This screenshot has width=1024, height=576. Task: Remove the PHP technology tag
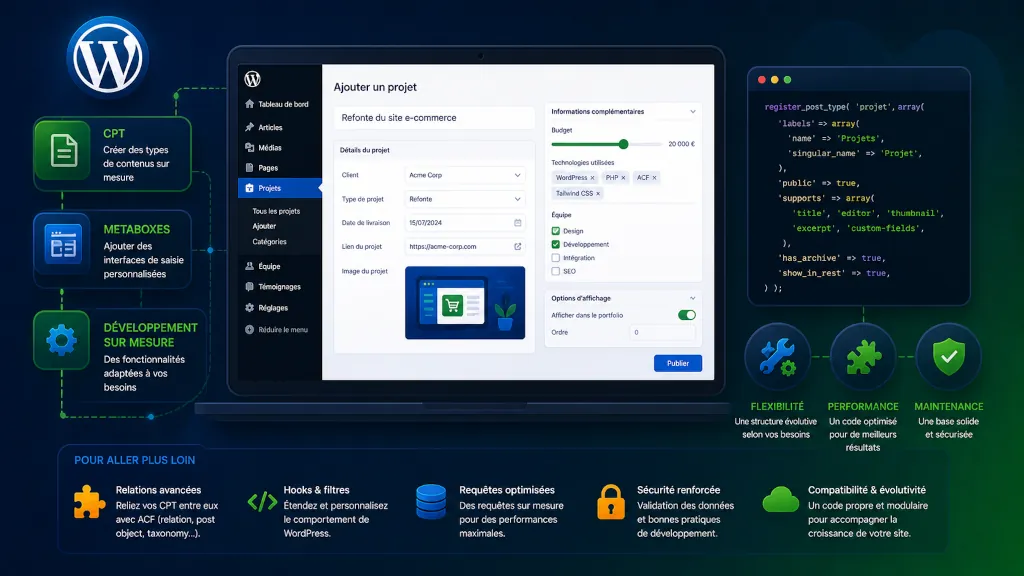(623, 178)
